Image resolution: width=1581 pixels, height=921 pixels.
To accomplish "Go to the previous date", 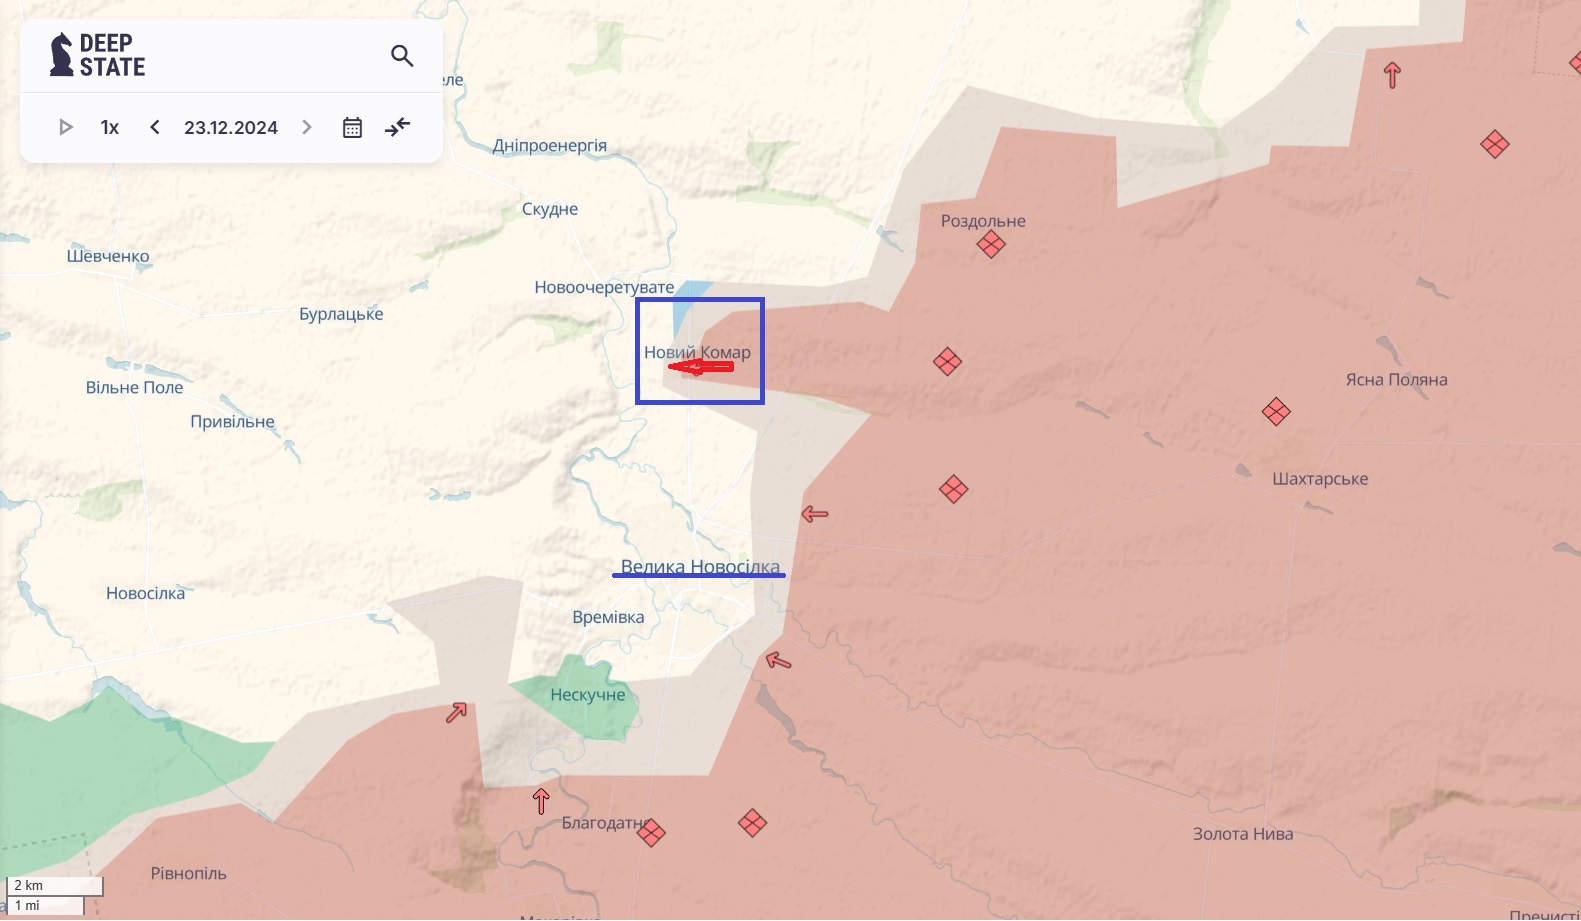I will pos(155,127).
